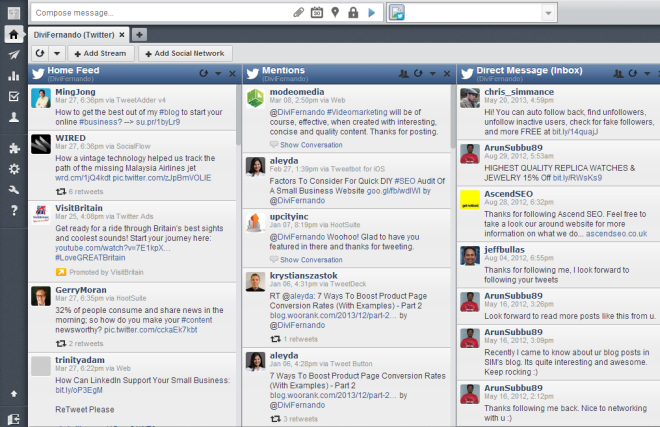Open the su.pr/1byLr9 link in MingJong's tweet
The image size is (660, 427).
pos(157,122)
